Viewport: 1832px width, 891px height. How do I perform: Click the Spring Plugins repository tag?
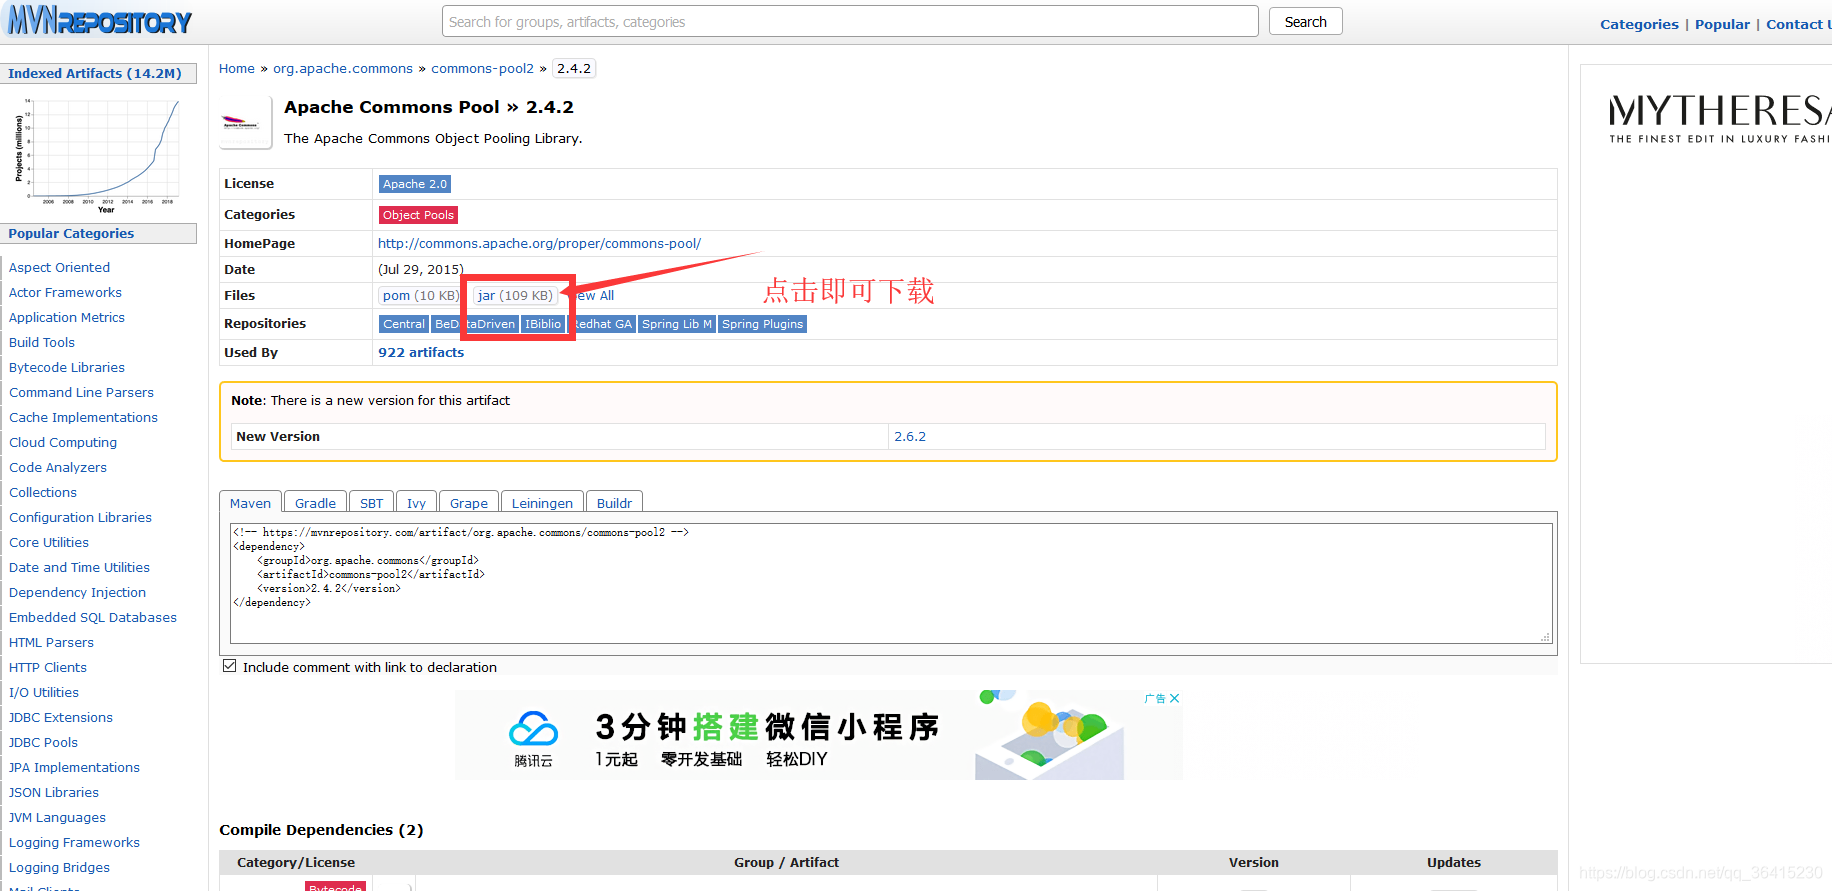pos(762,324)
